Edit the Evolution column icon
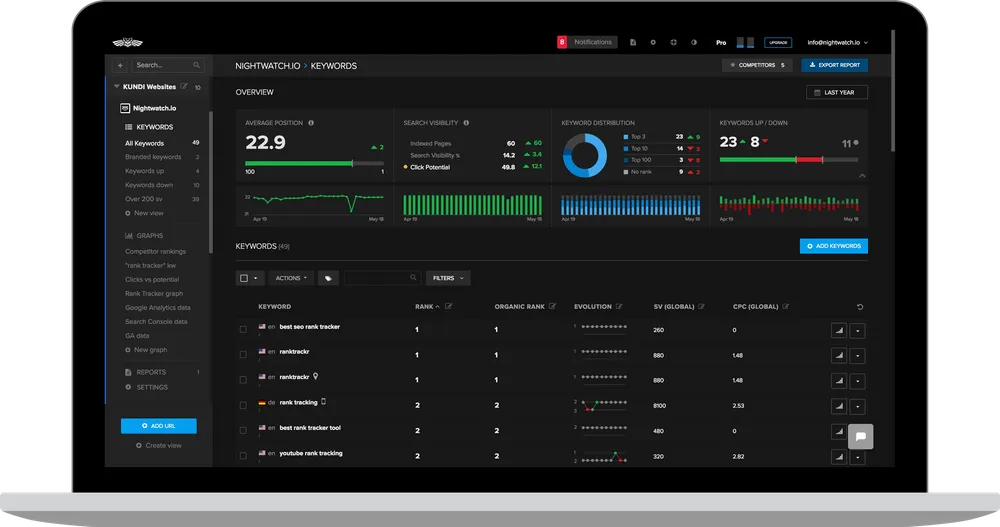This screenshot has width=1000, height=527. 619,306
